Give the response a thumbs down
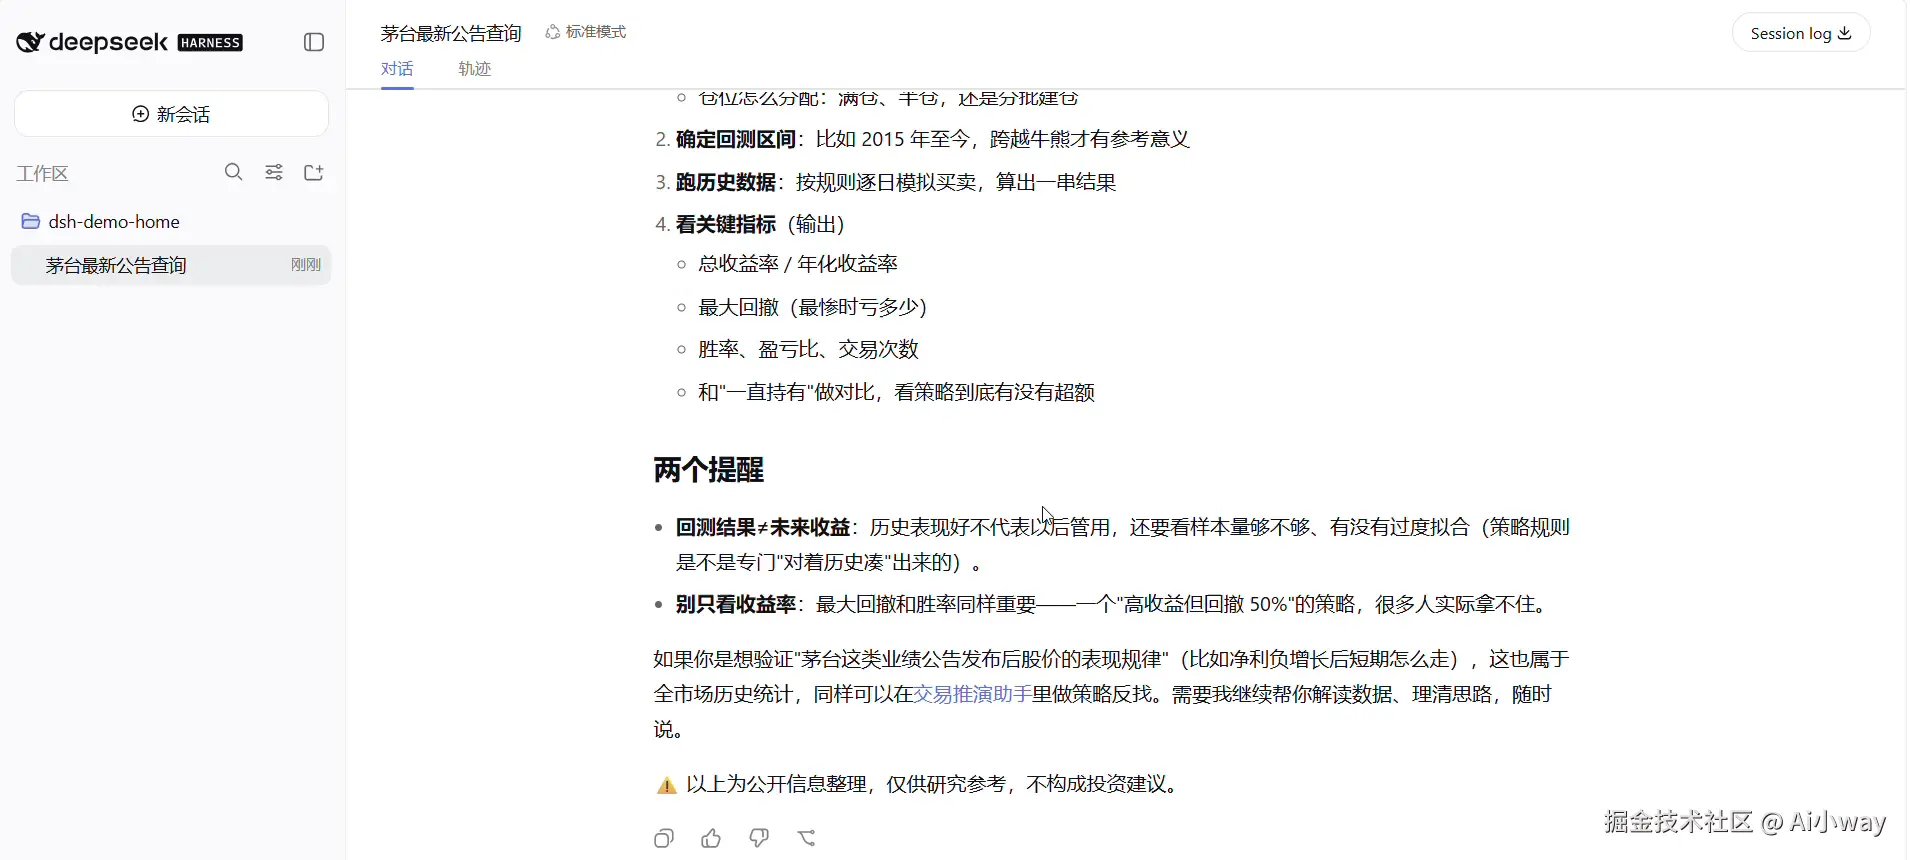 pyautogui.click(x=759, y=838)
